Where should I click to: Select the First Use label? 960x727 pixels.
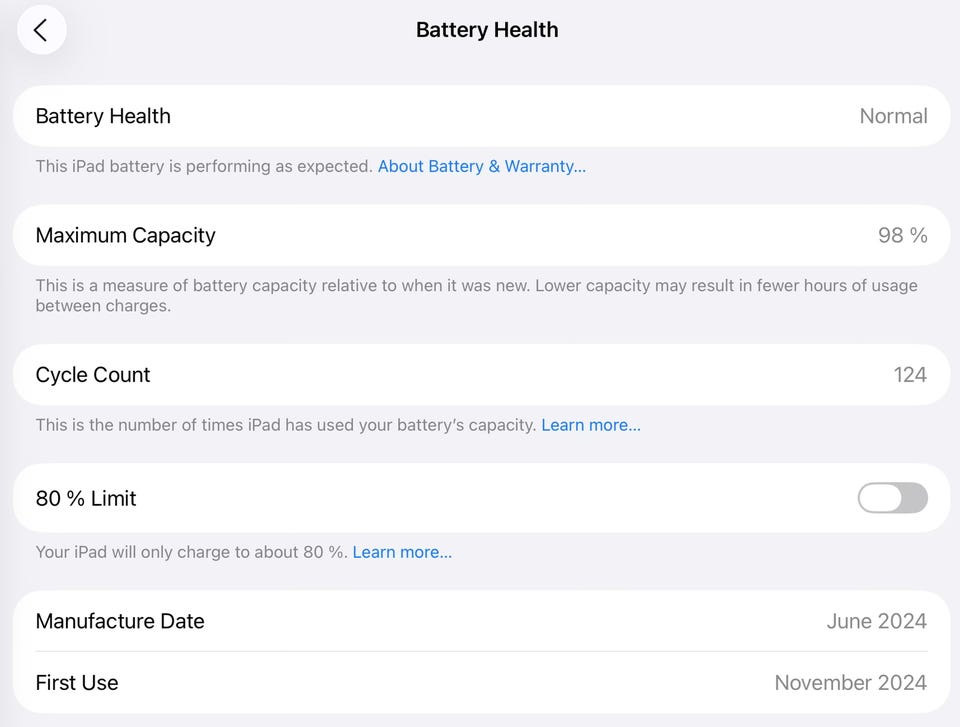tap(77, 683)
